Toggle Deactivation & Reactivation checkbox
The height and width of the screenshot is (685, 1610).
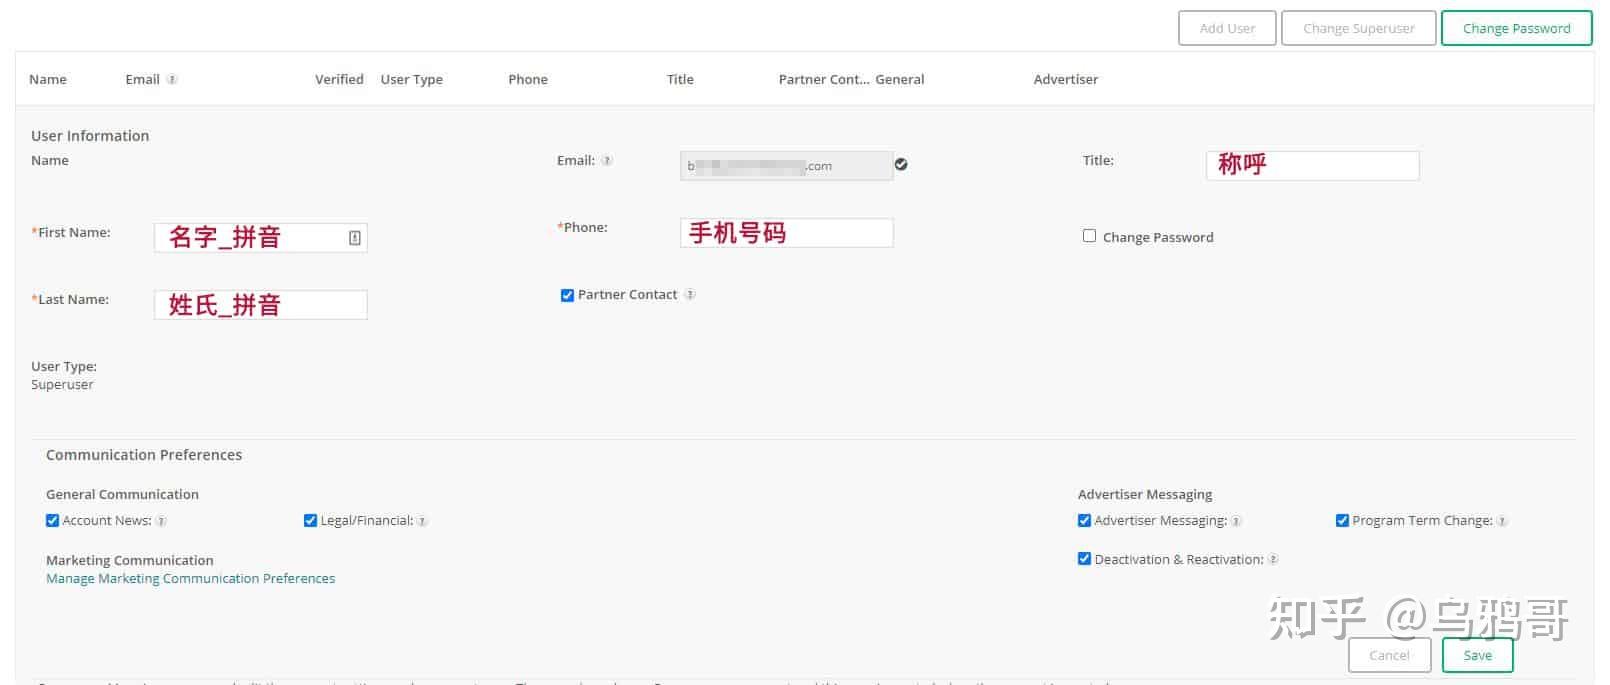click(1084, 559)
